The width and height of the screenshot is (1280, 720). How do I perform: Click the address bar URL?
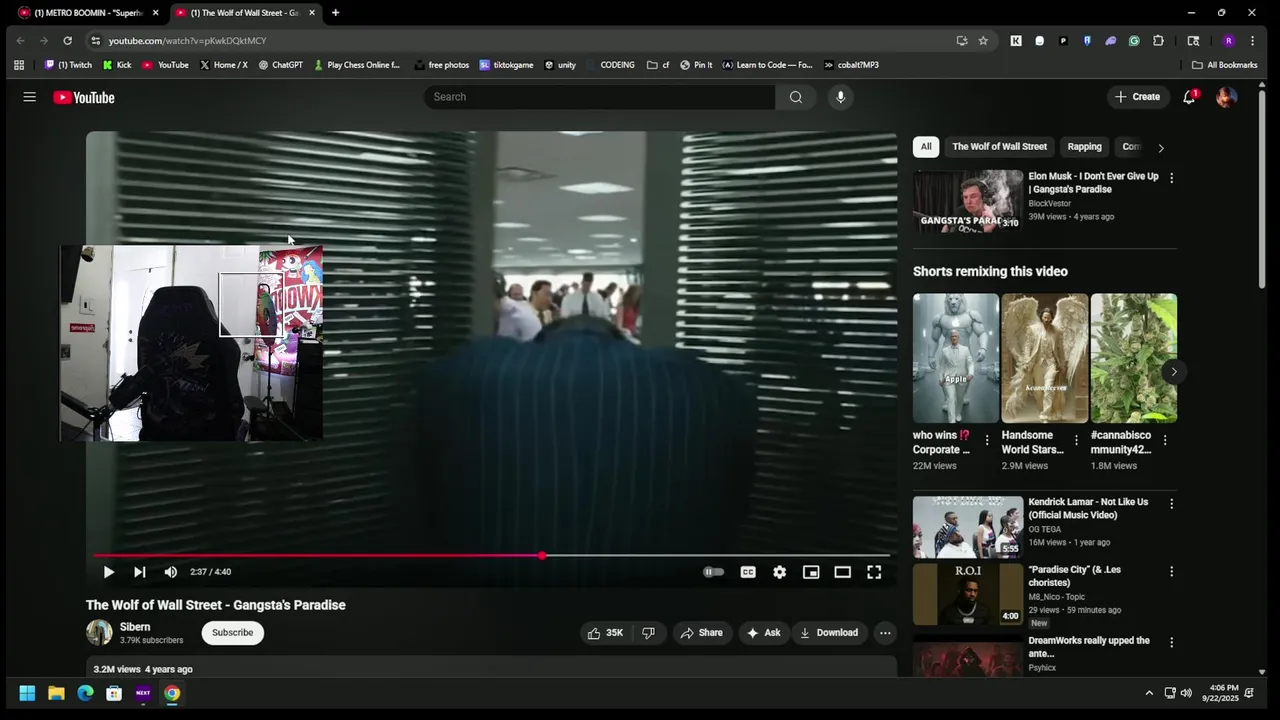click(187, 41)
